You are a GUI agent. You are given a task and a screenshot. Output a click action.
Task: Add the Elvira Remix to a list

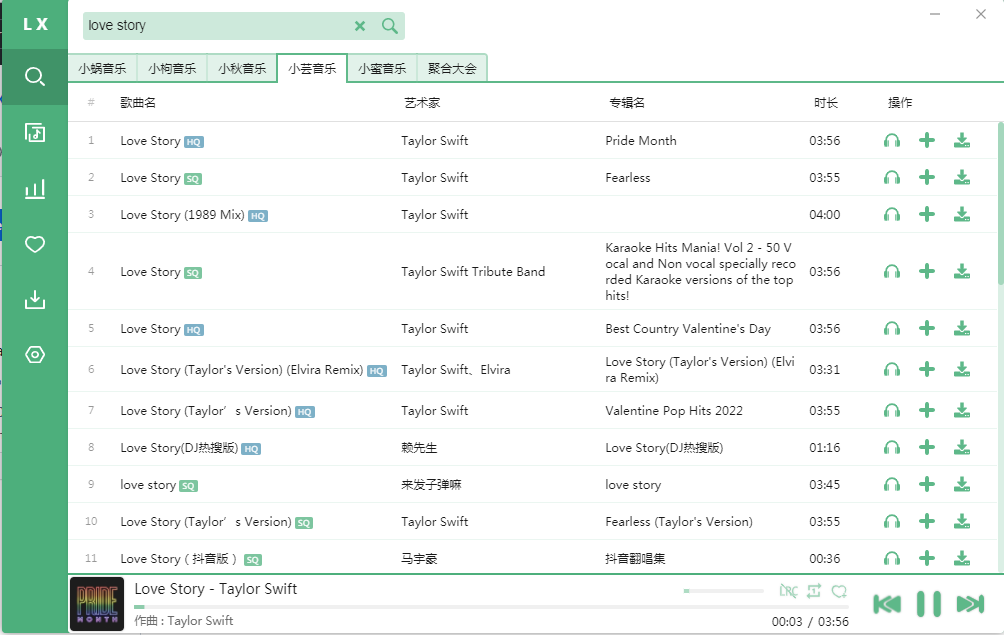pyautogui.click(x=927, y=370)
